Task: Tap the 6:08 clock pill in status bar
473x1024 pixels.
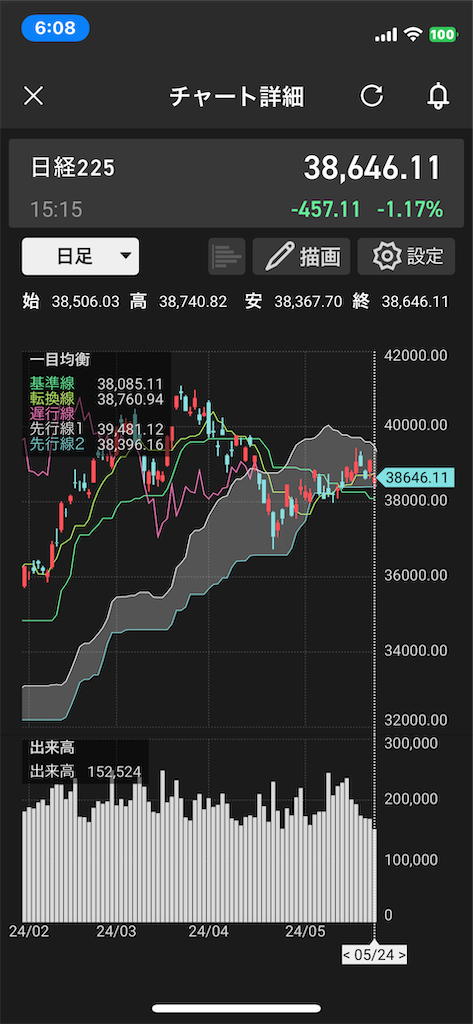Action: (56, 28)
